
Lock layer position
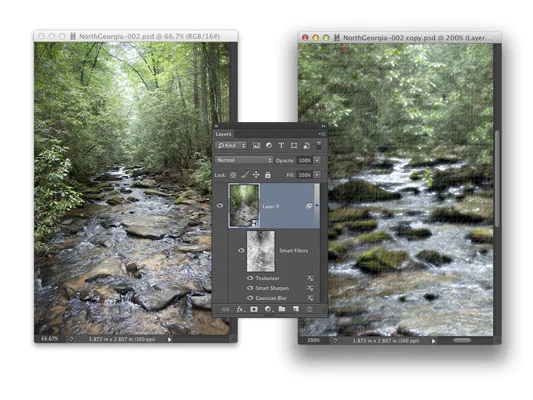coord(256,175)
